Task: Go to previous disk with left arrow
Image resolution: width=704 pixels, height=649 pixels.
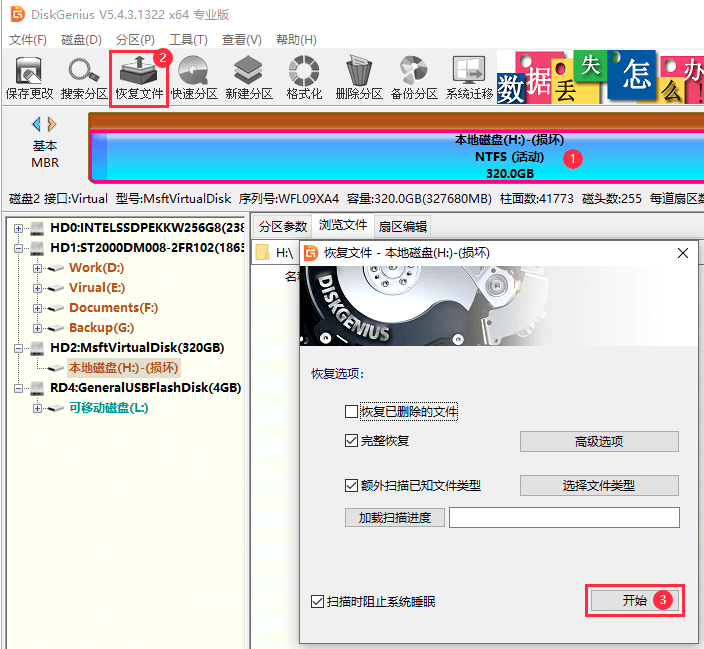Action: pos(36,124)
